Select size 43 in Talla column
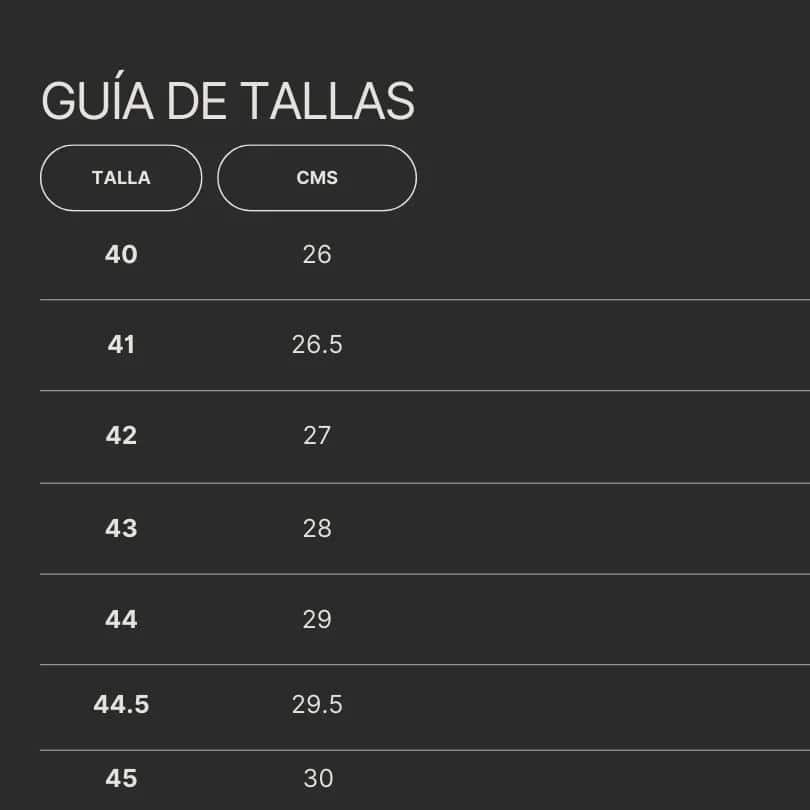810x810 pixels. tap(121, 528)
